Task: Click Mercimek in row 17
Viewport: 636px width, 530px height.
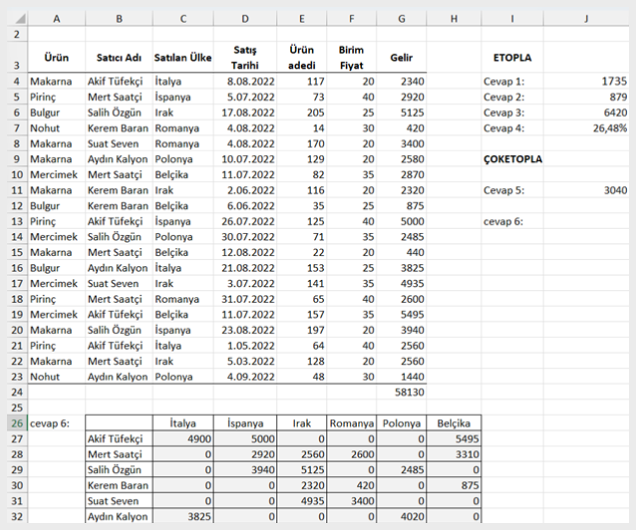Action: pyautogui.click(x=56, y=283)
